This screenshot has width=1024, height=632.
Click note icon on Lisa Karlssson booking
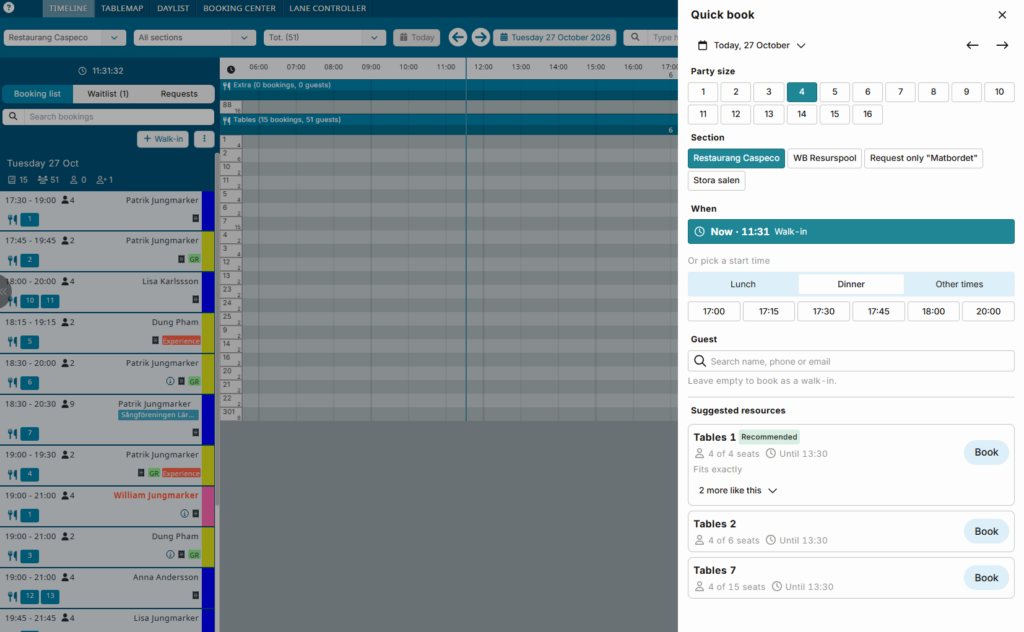pos(195,300)
